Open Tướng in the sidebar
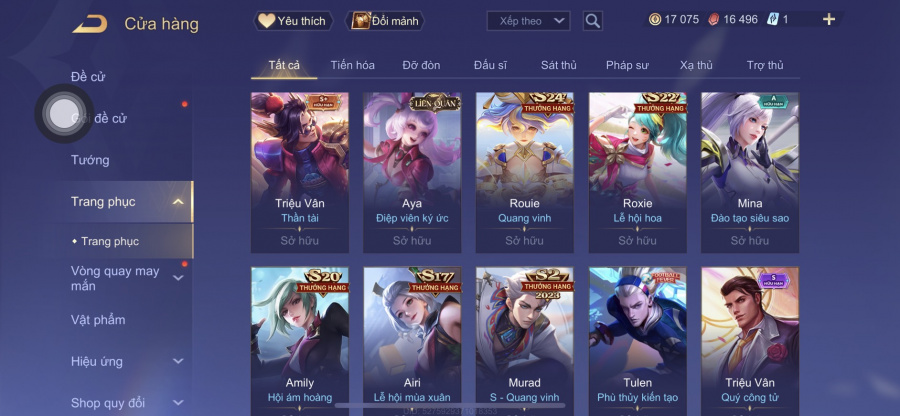 (90, 160)
